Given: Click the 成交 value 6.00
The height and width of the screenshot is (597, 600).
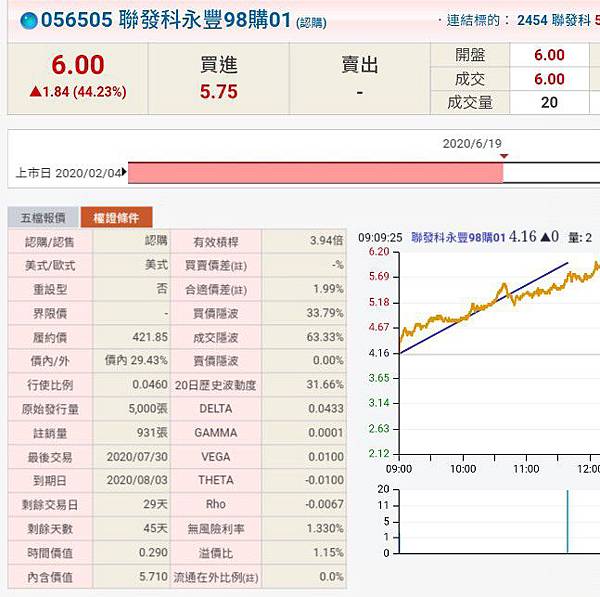Looking at the screenshot, I should [549, 79].
